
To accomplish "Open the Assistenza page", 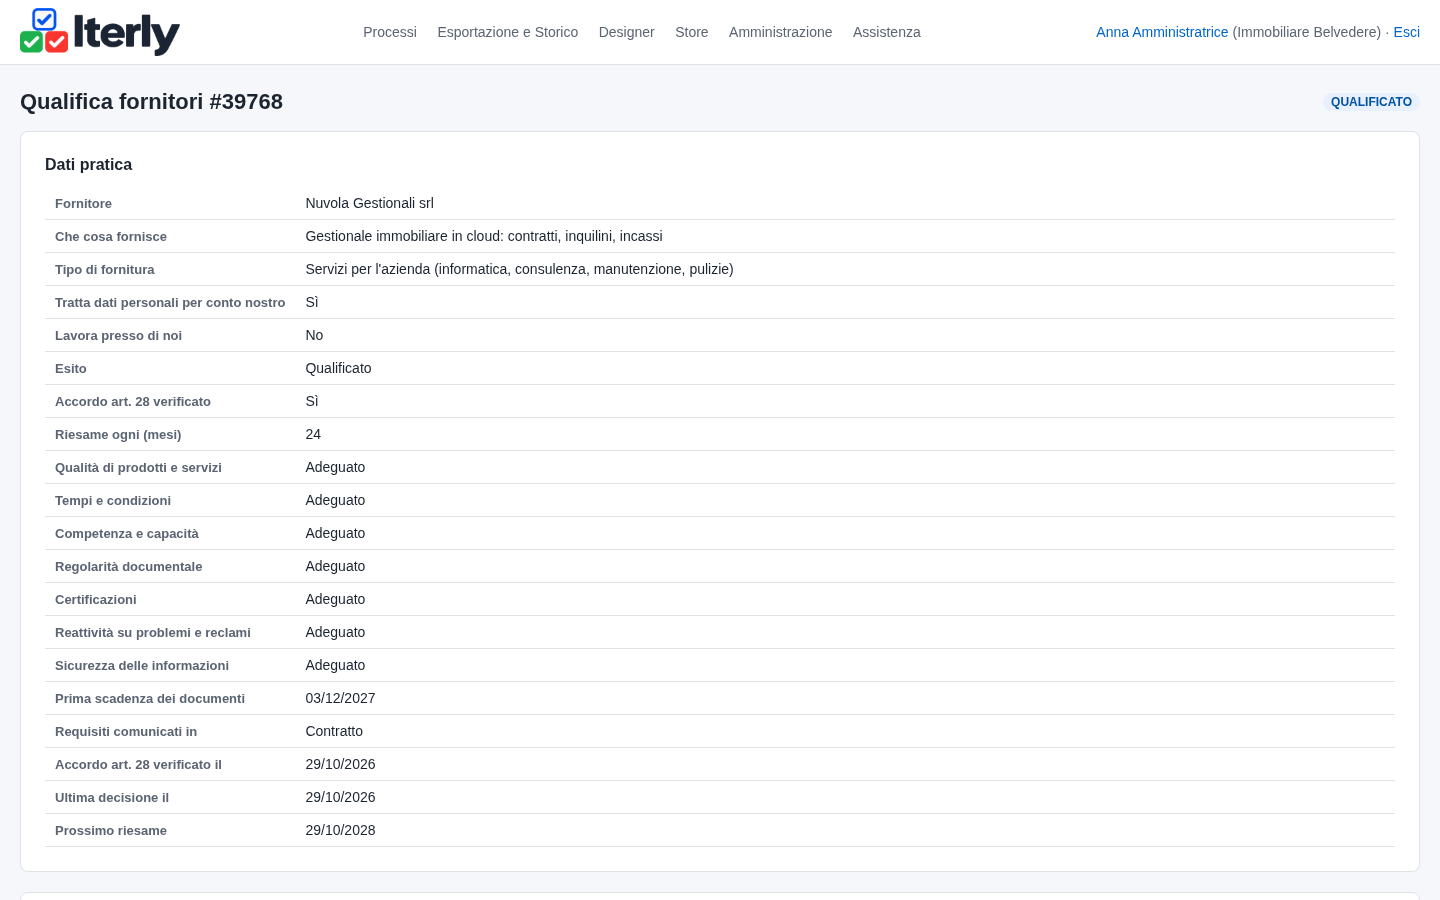I will coord(887,32).
